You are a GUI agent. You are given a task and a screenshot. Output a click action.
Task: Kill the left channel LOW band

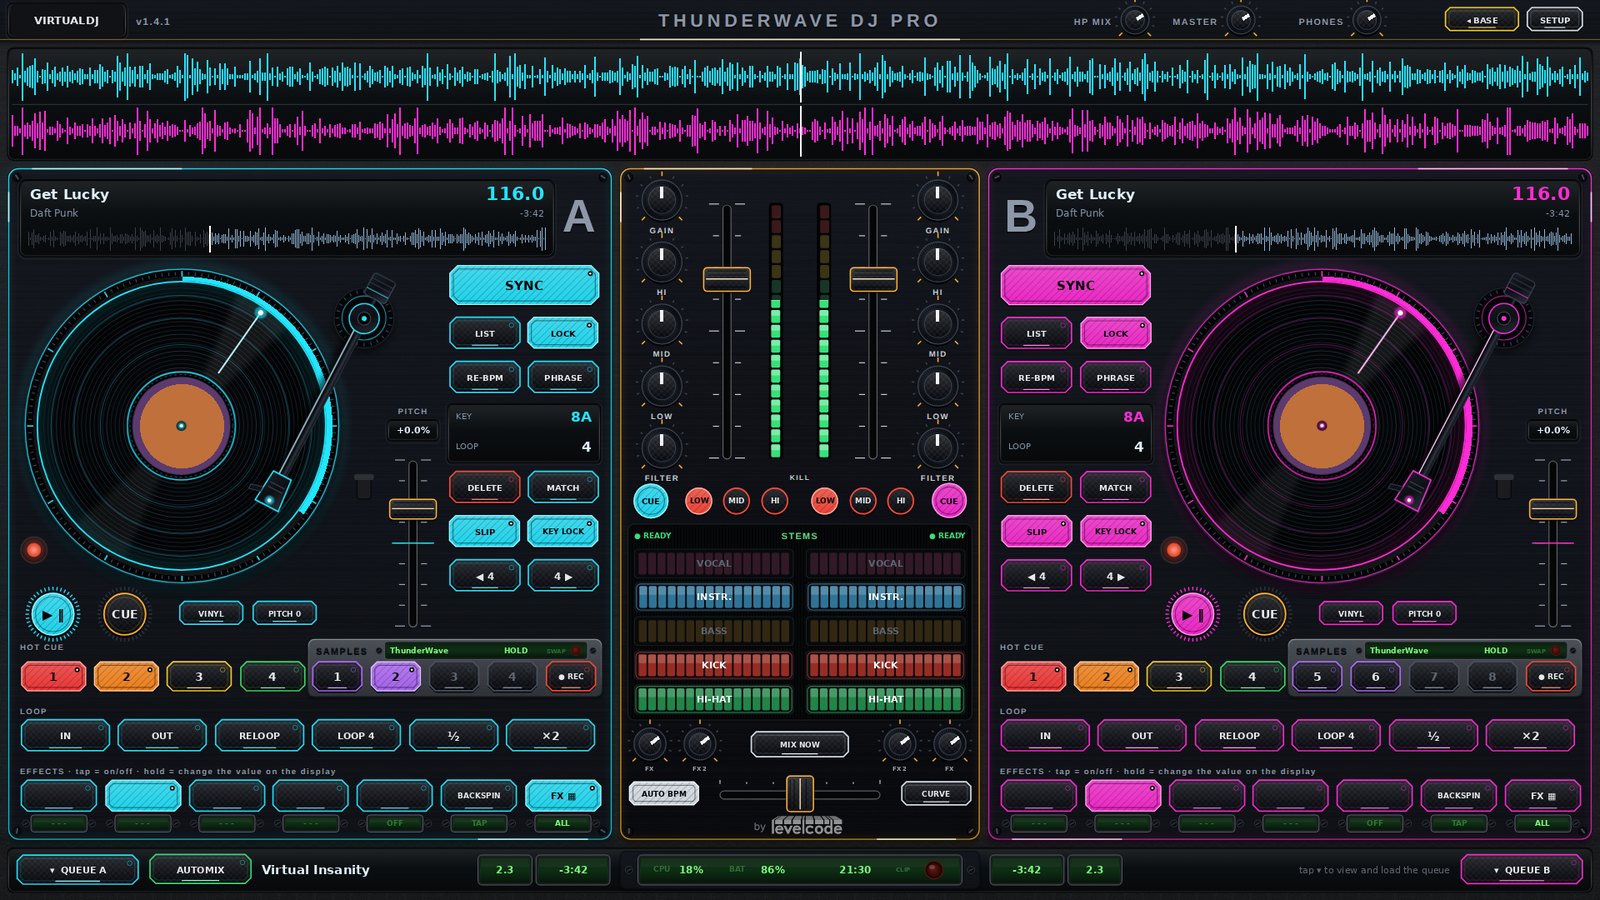tap(699, 500)
